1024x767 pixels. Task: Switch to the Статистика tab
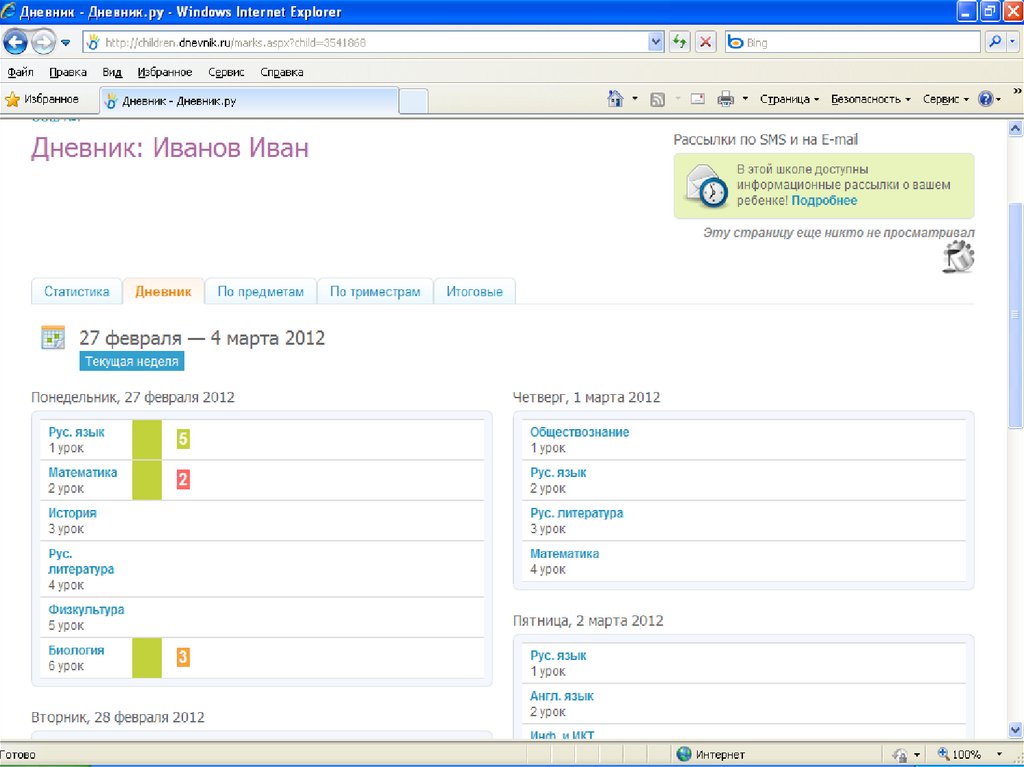[x=76, y=292]
